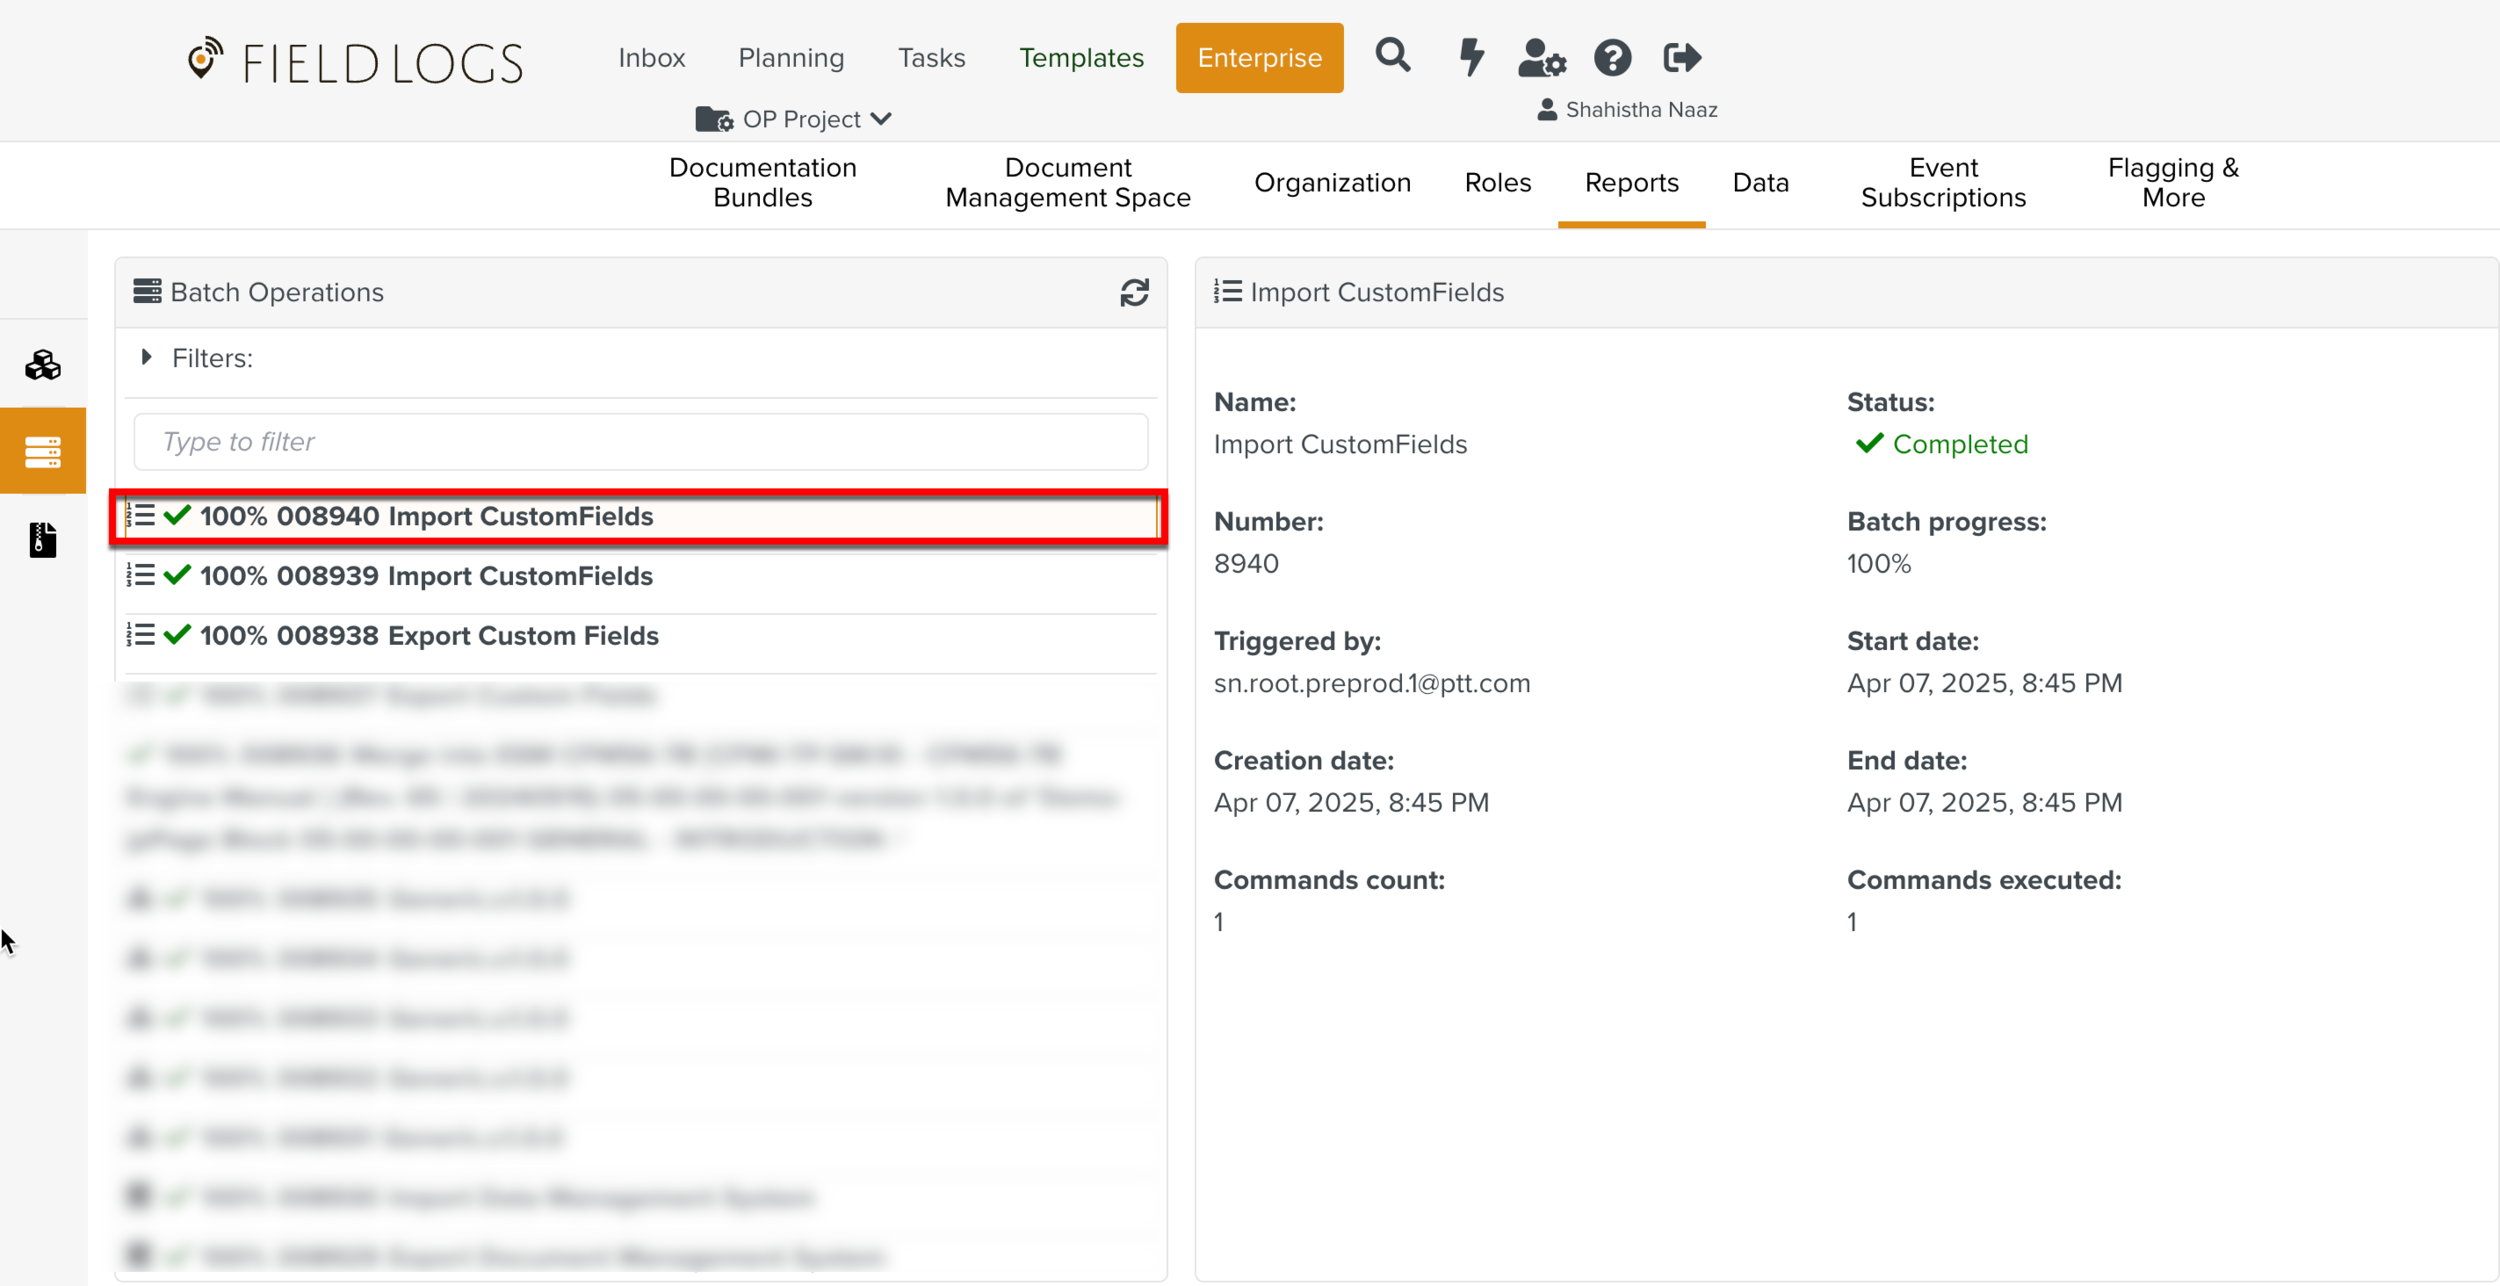Click the Enterprise button
2500x1286 pixels.
1259,58
